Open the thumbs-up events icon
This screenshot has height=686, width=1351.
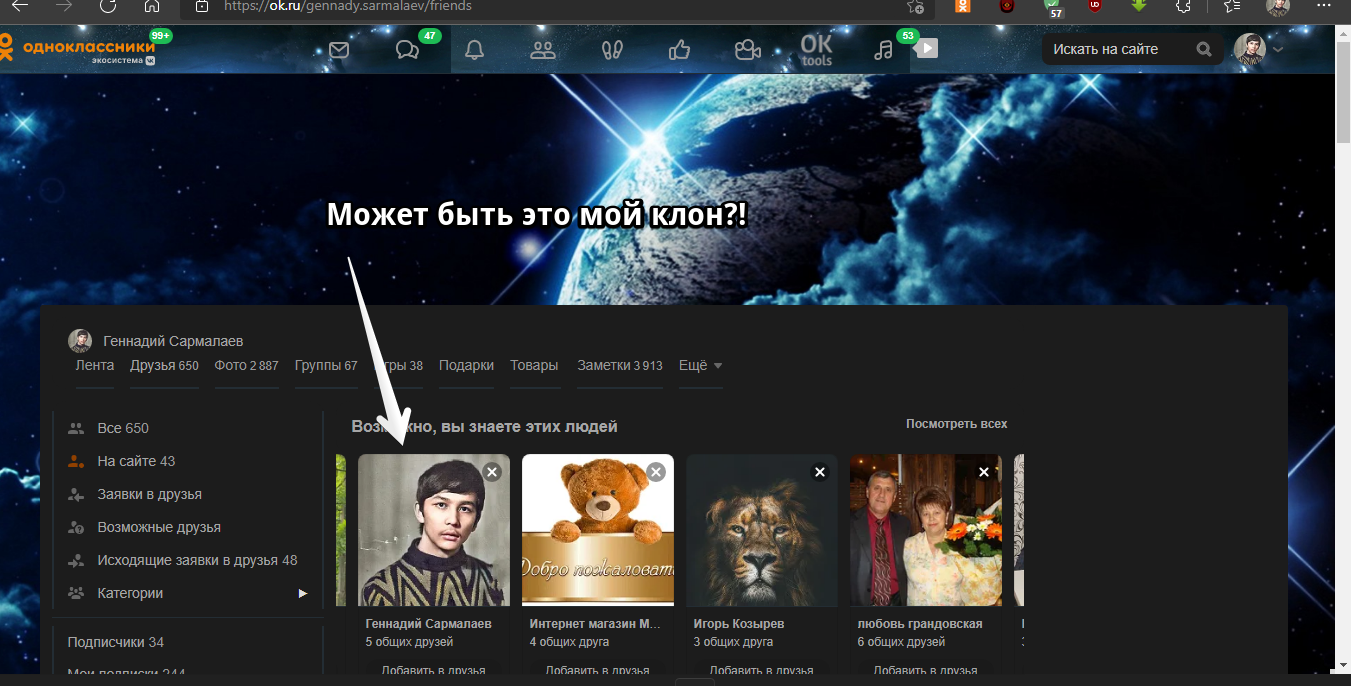[679, 50]
